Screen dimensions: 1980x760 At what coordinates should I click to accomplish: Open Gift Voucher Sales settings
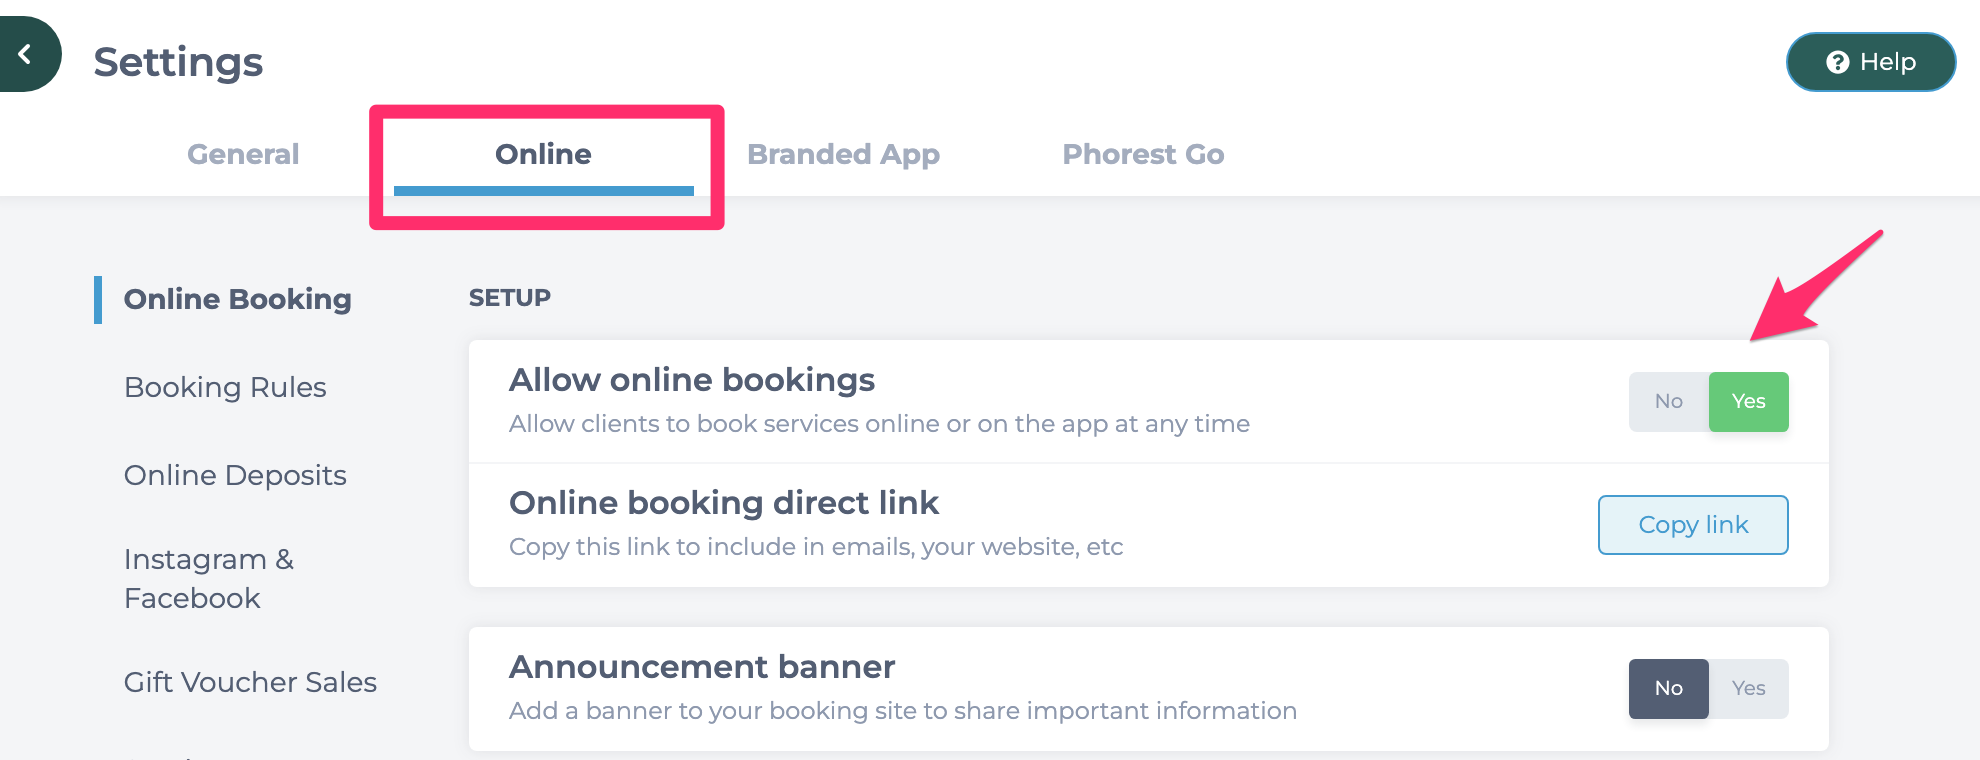[x=250, y=682]
